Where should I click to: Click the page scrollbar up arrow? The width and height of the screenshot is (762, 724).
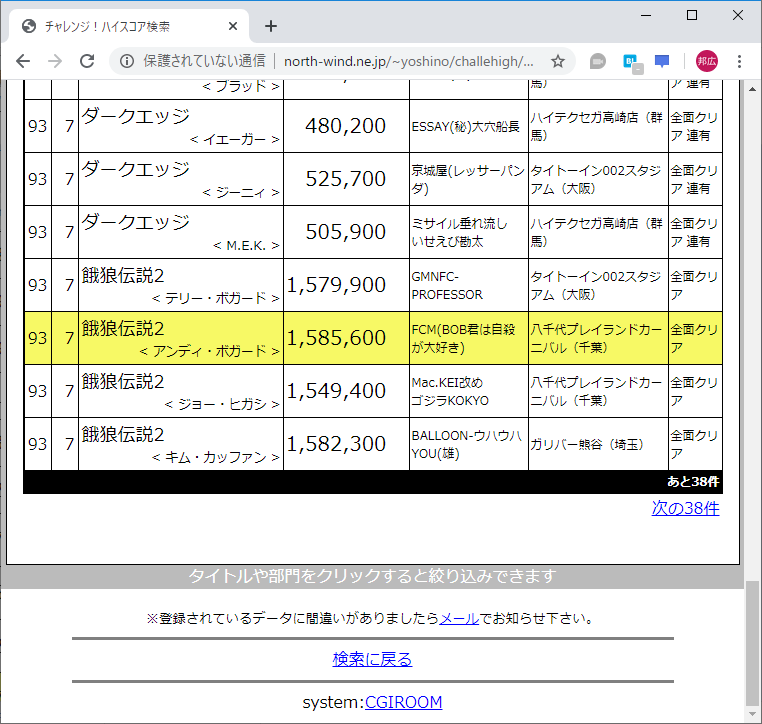pyautogui.click(x=752, y=88)
